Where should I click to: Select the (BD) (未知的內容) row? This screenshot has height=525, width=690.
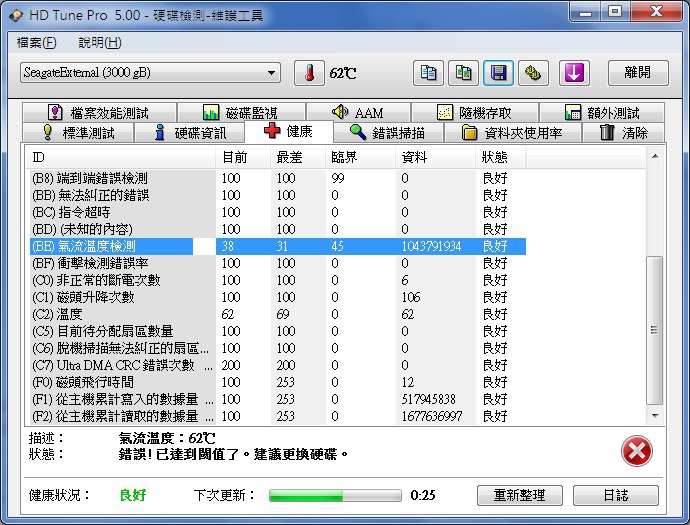[x=276, y=229]
